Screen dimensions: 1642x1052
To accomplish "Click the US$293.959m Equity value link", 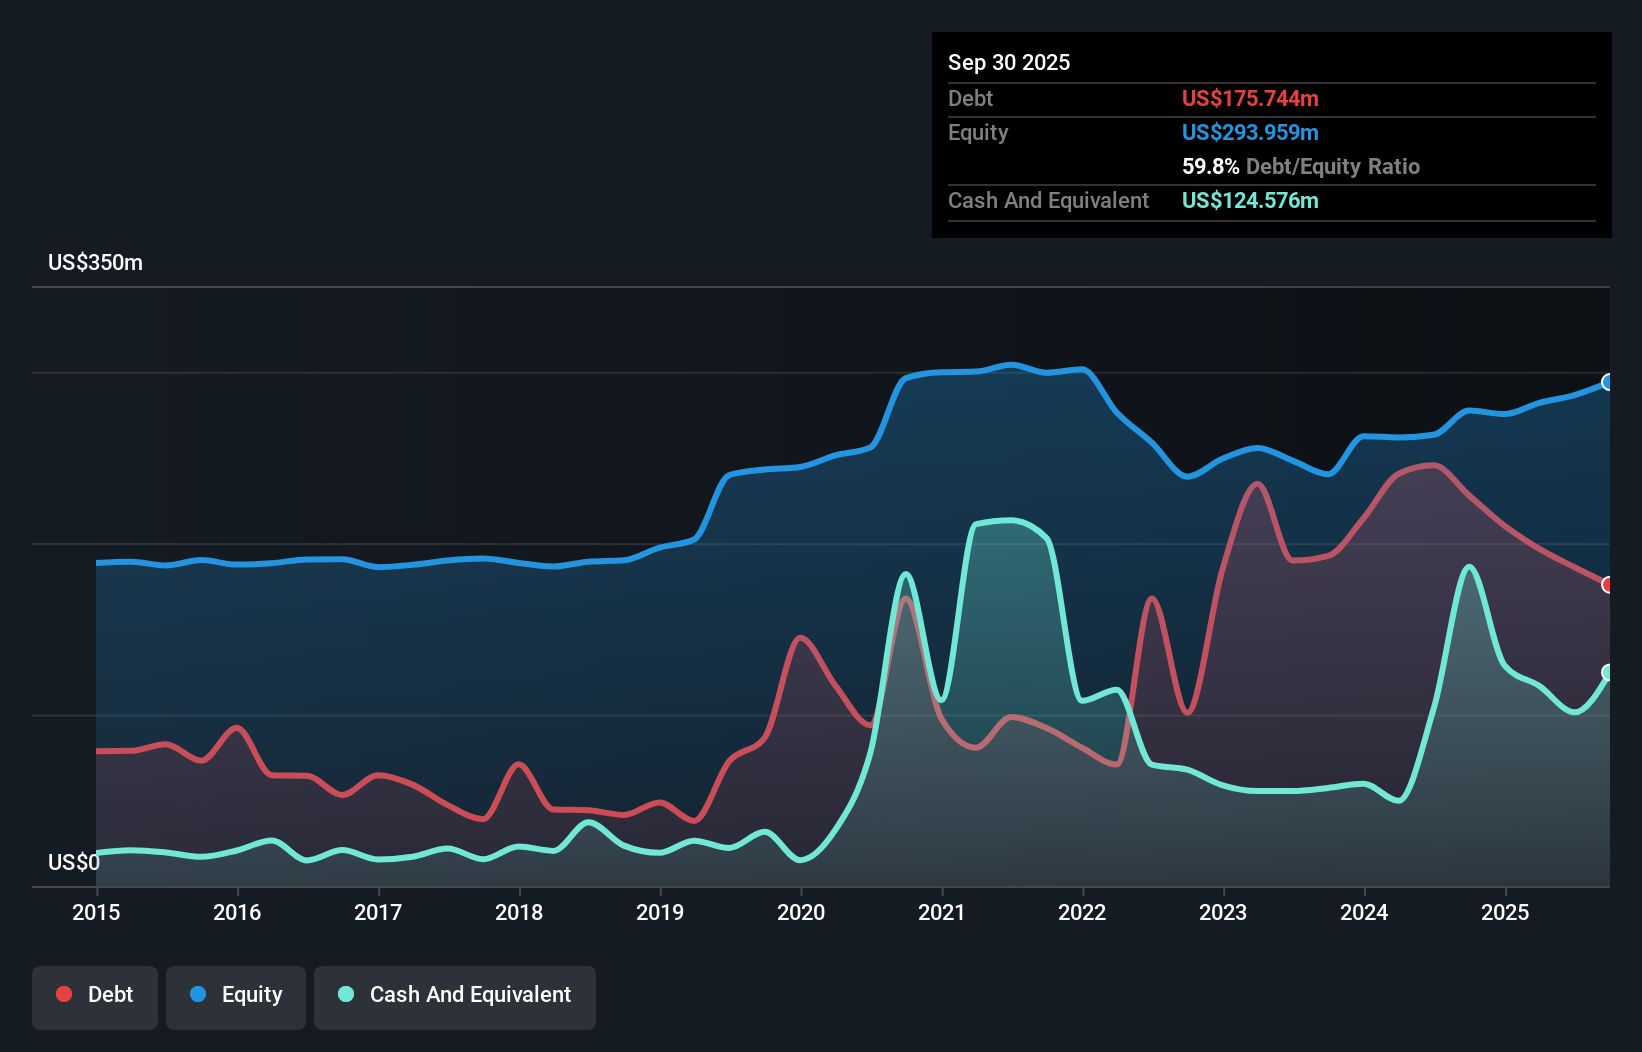I will (1250, 132).
